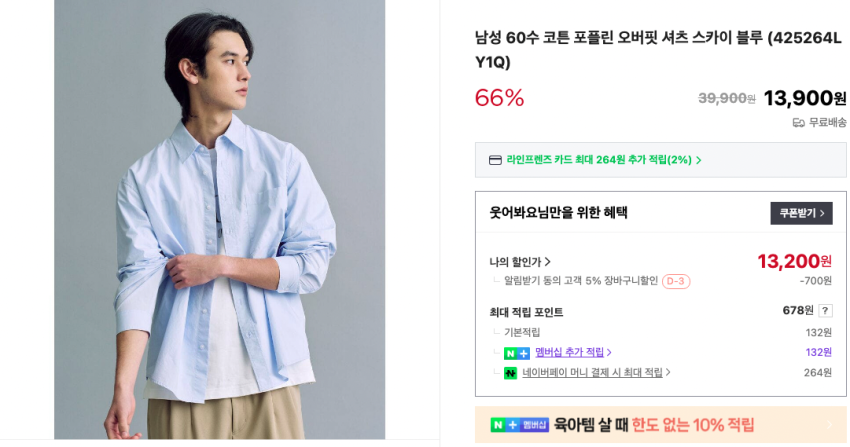Expand the 나의 할인가 details

click(547, 262)
